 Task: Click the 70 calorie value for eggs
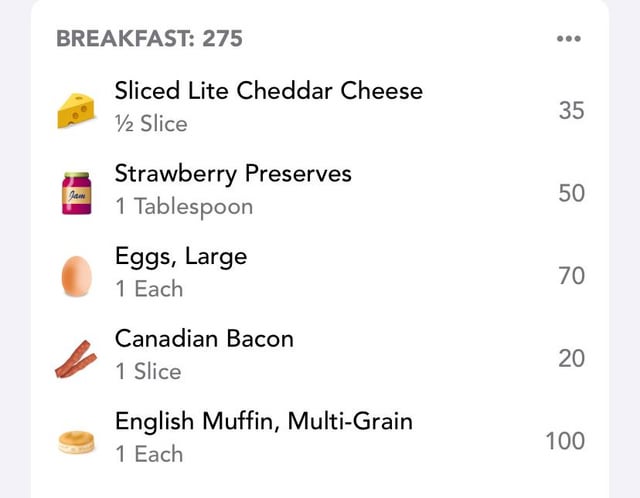571,275
